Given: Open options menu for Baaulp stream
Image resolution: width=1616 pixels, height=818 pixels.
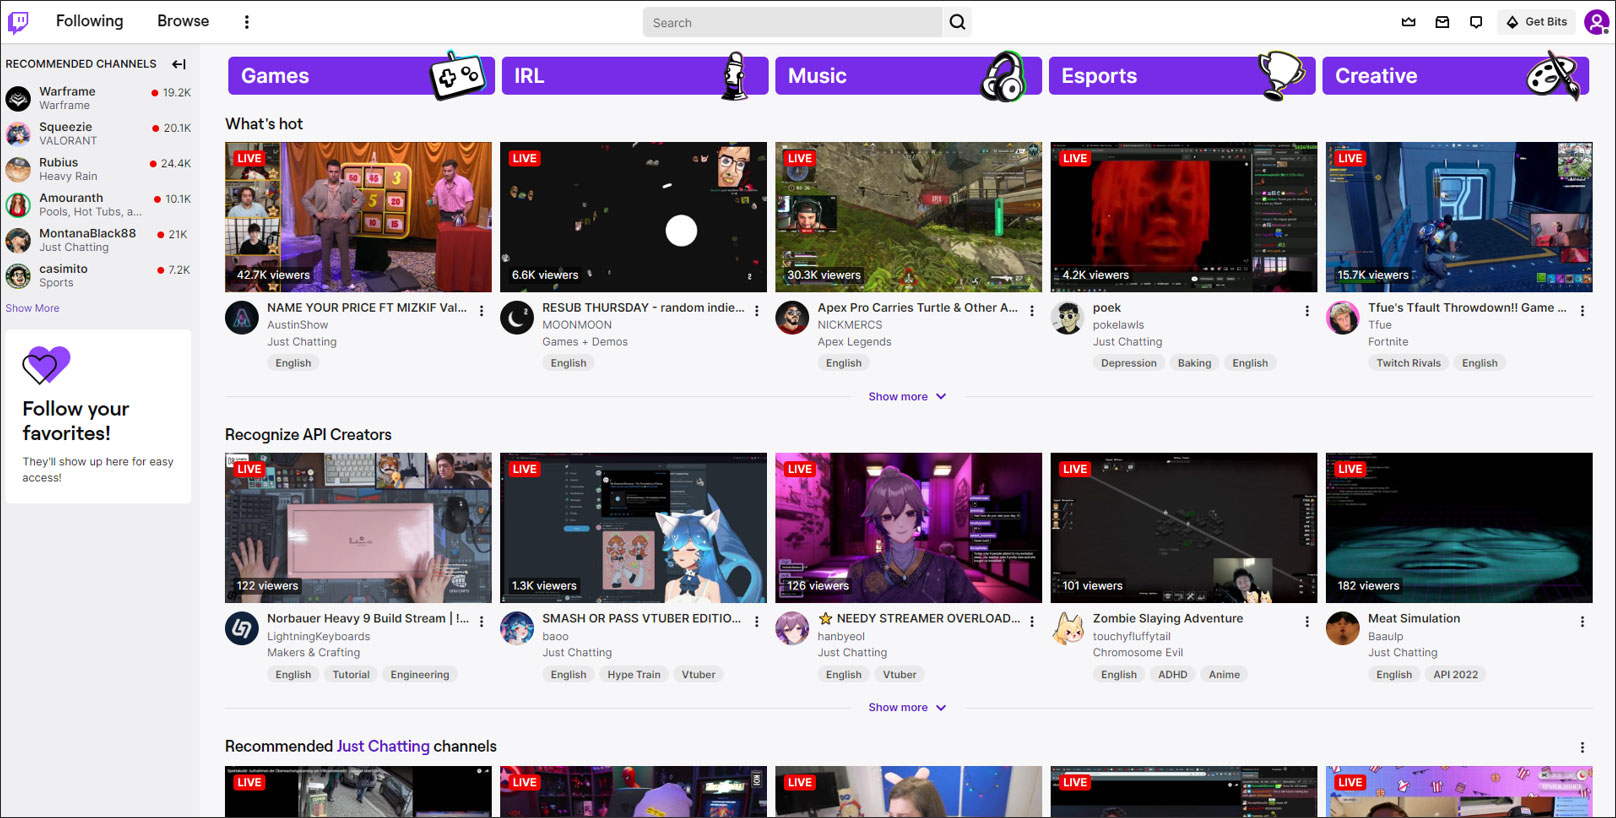Looking at the screenshot, I should coord(1582,622).
